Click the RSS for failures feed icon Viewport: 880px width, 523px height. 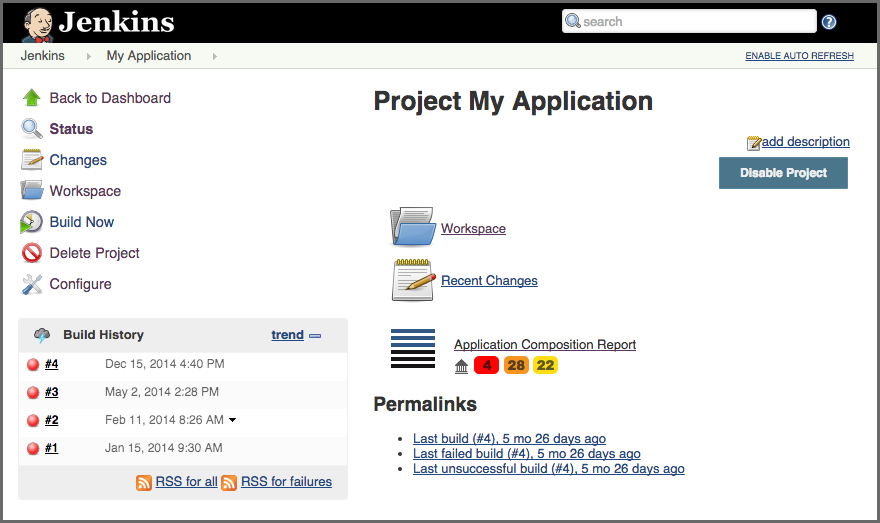pos(229,483)
